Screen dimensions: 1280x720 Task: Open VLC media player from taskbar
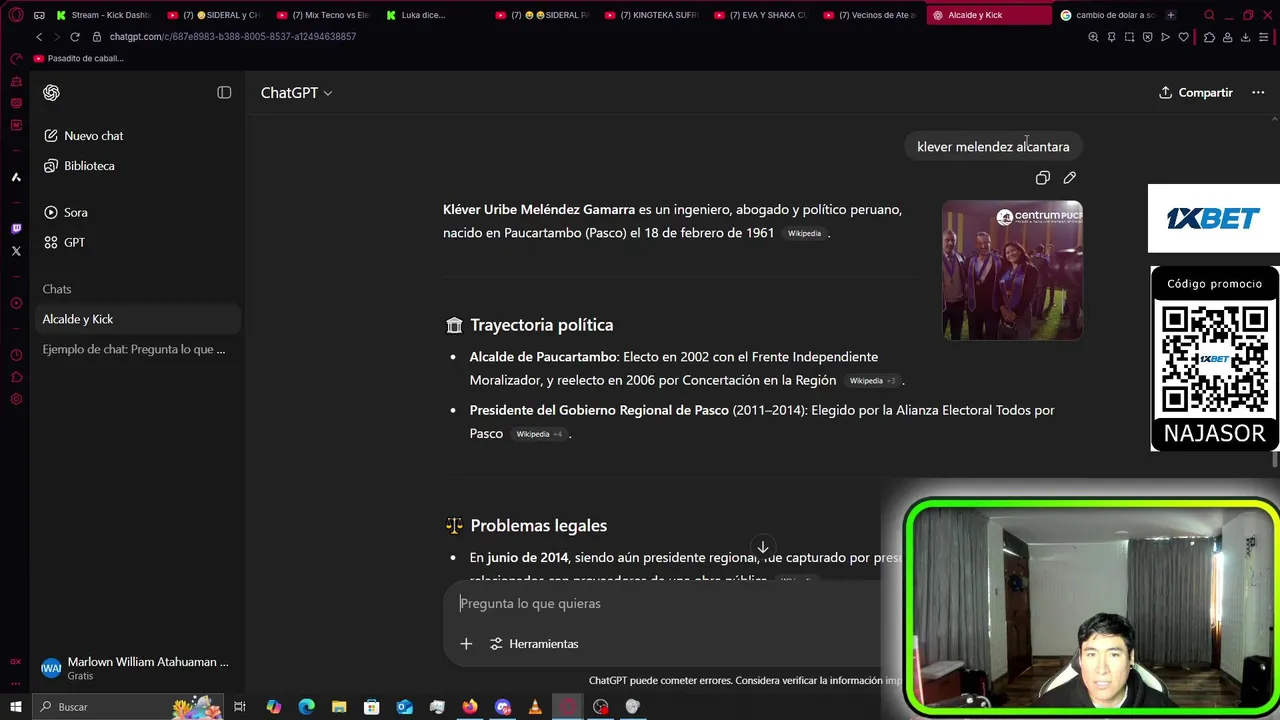[x=535, y=707]
